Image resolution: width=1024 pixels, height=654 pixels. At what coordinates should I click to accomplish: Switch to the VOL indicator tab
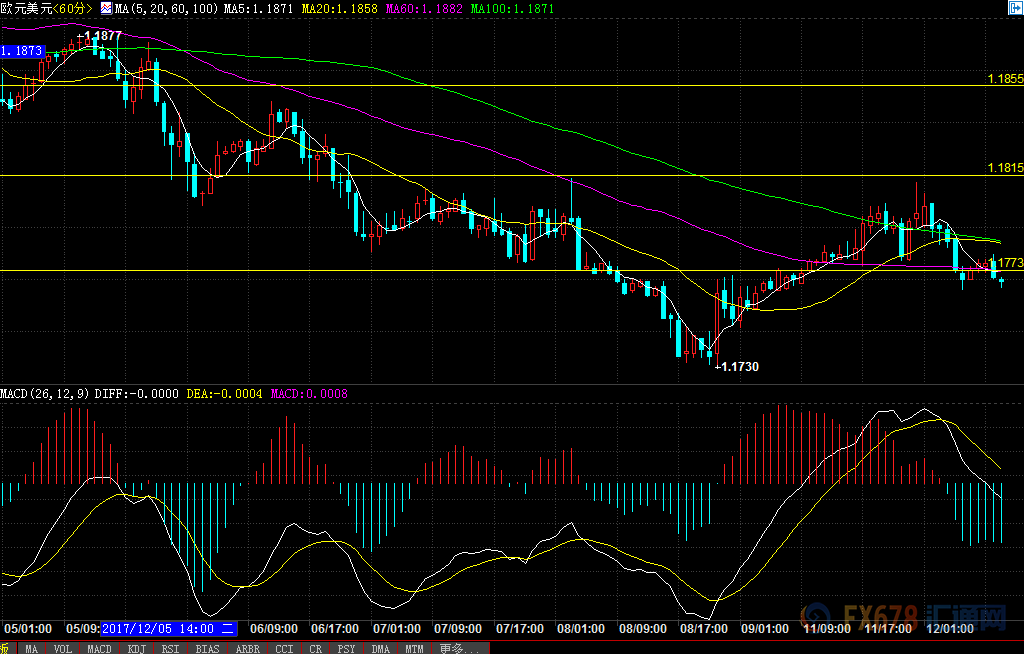click(62, 648)
